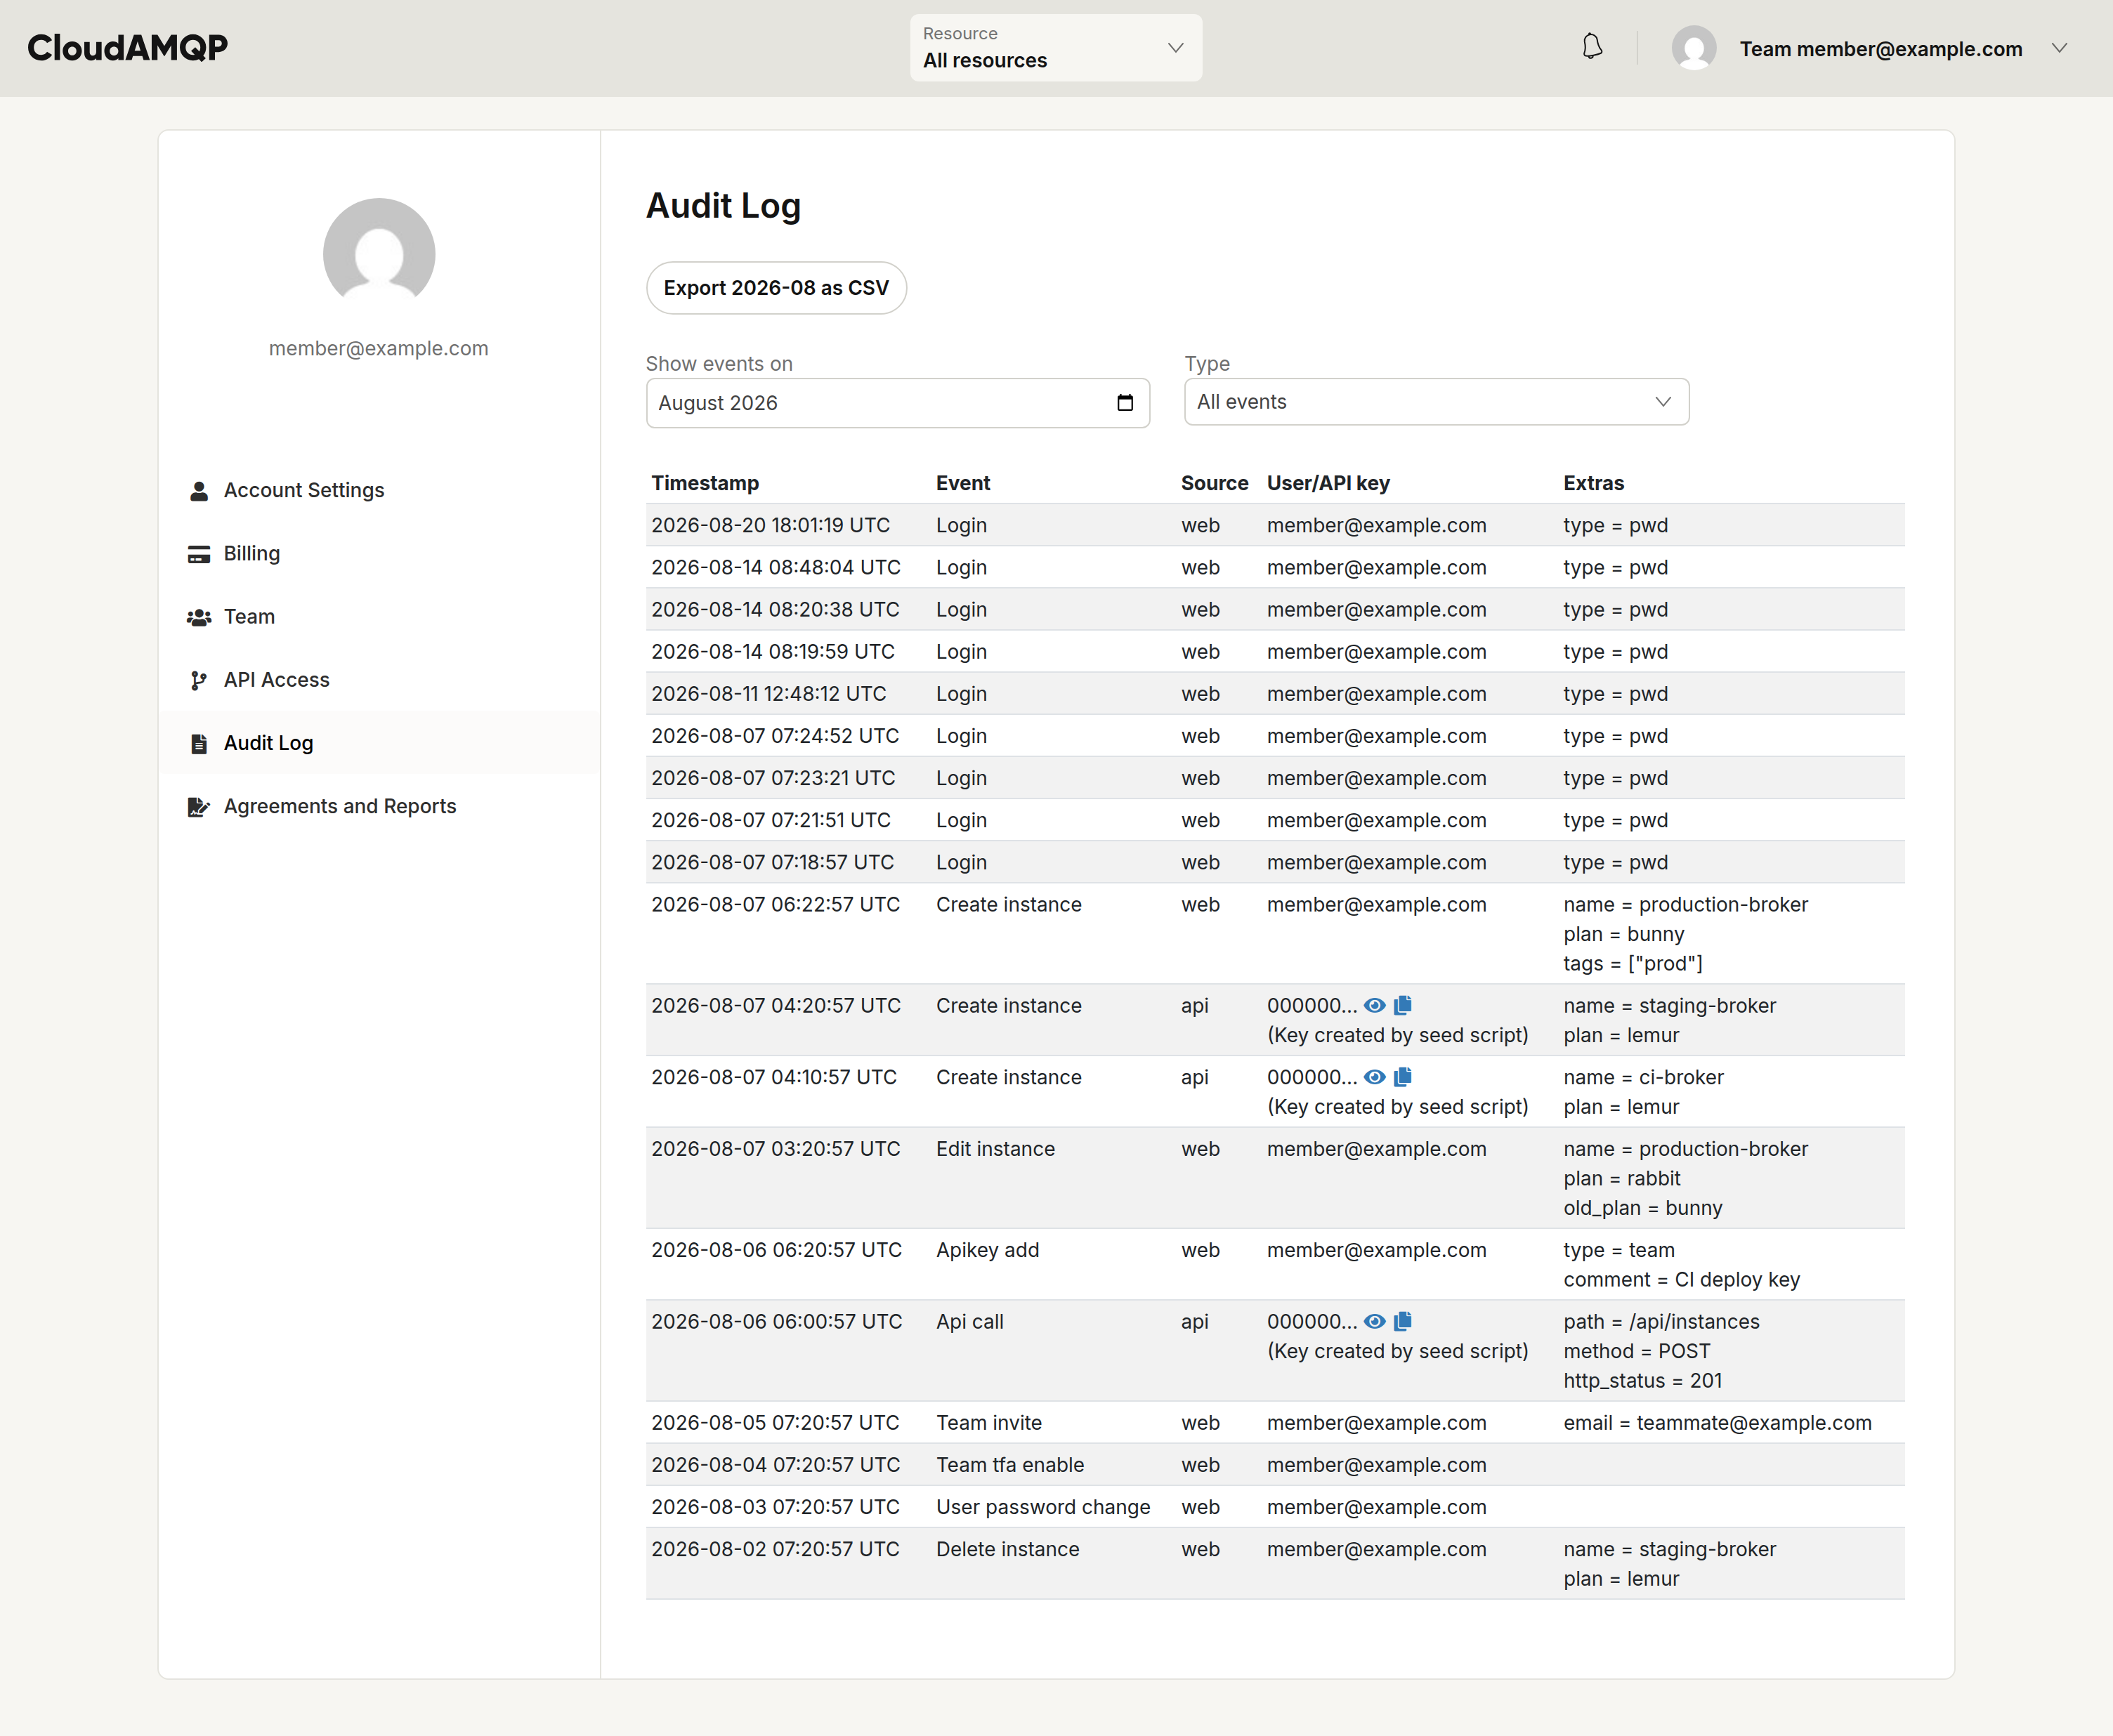Copy API key in the Api call row
Screen dimensions: 2113x1736
[x=1403, y=1321]
